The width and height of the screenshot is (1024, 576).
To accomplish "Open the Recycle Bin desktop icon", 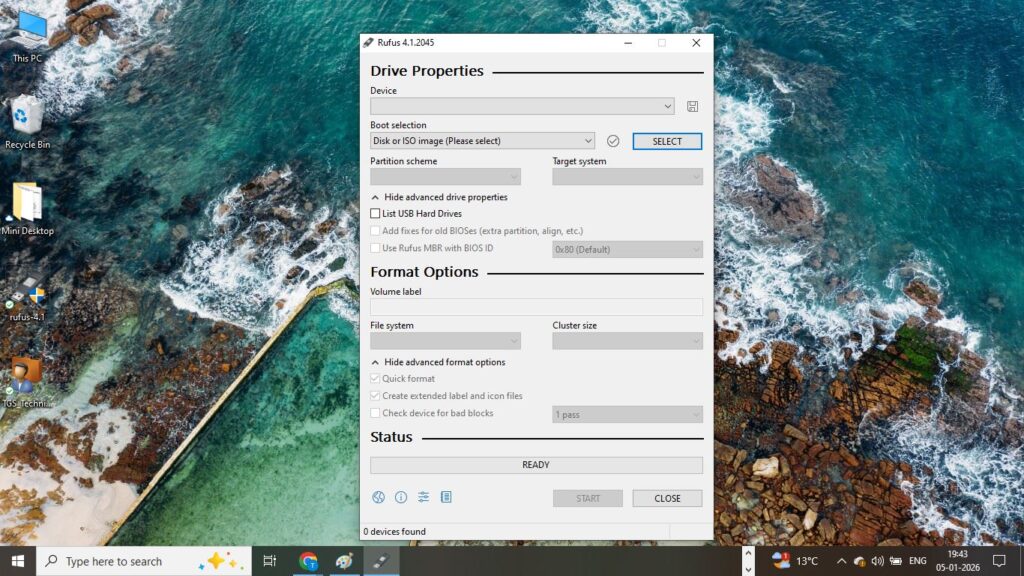I will pyautogui.click(x=27, y=122).
